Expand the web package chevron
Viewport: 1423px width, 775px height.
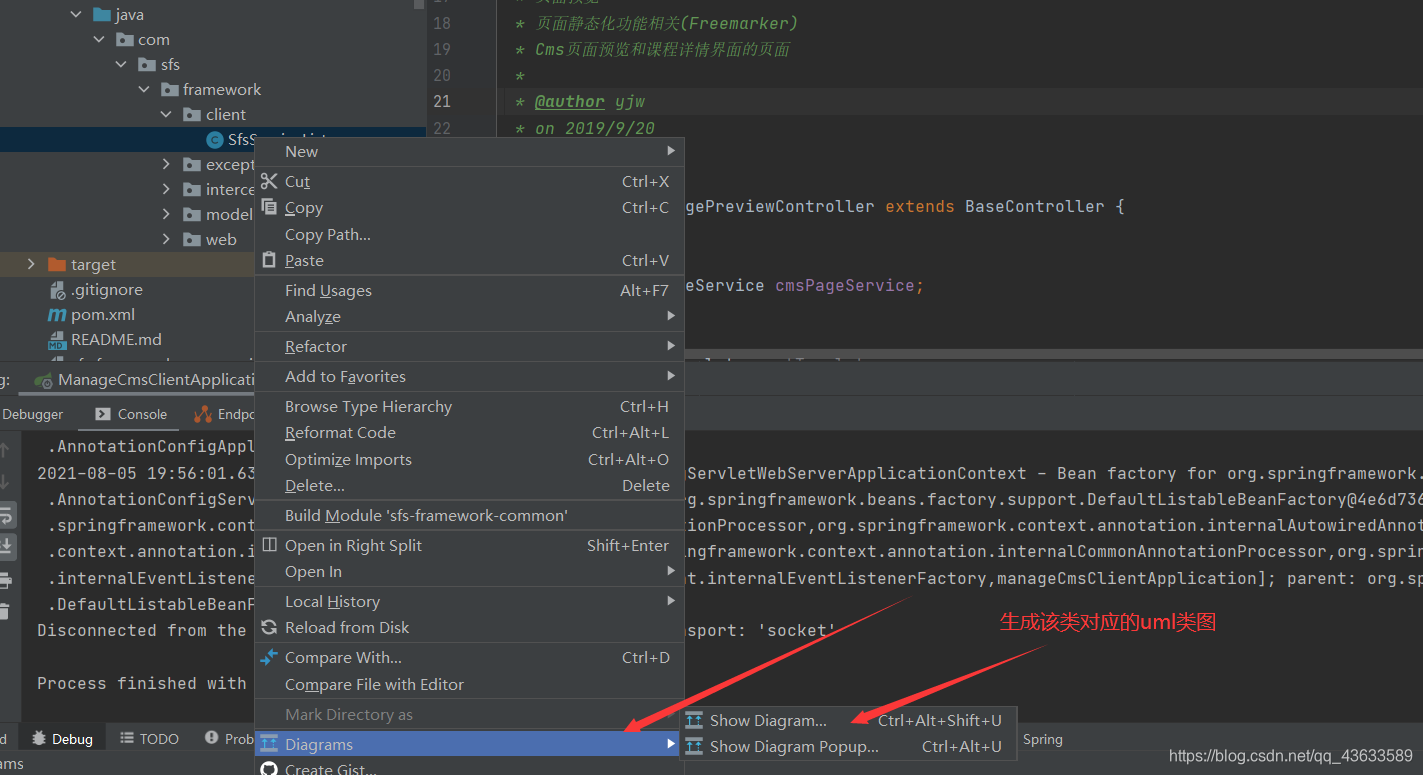point(166,239)
